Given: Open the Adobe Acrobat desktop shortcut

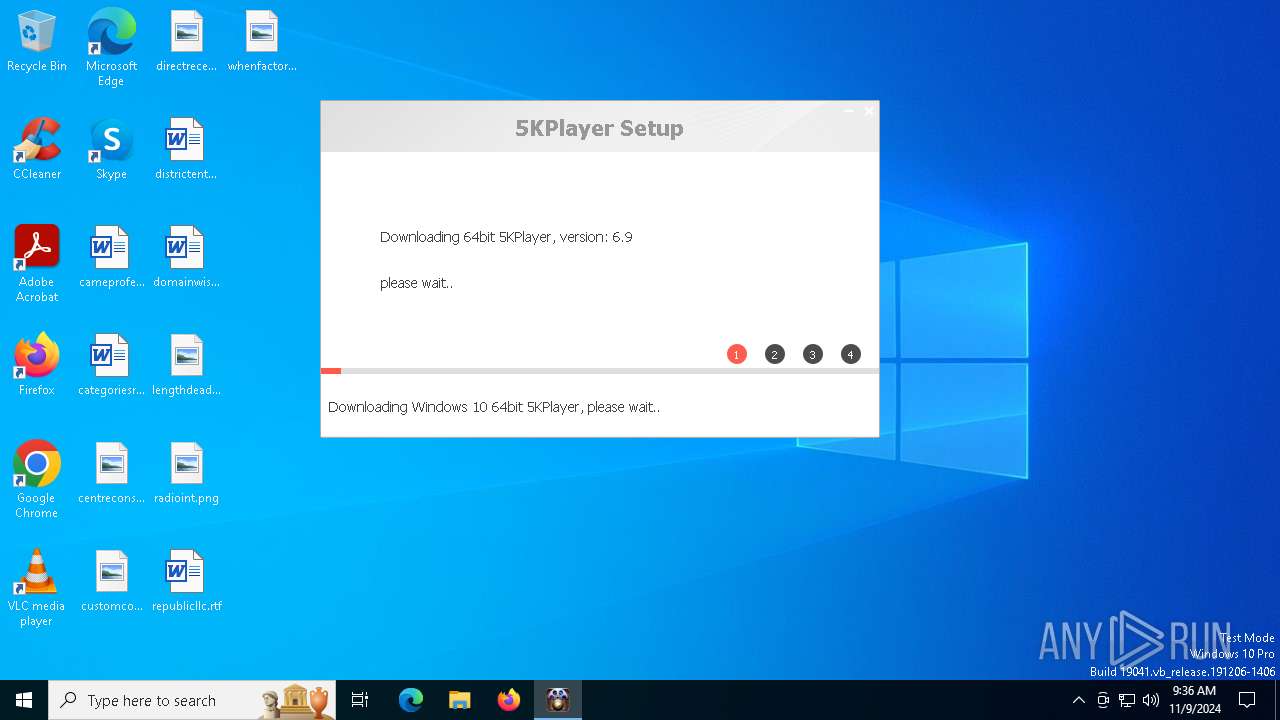Looking at the screenshot, I should (37, 264).
